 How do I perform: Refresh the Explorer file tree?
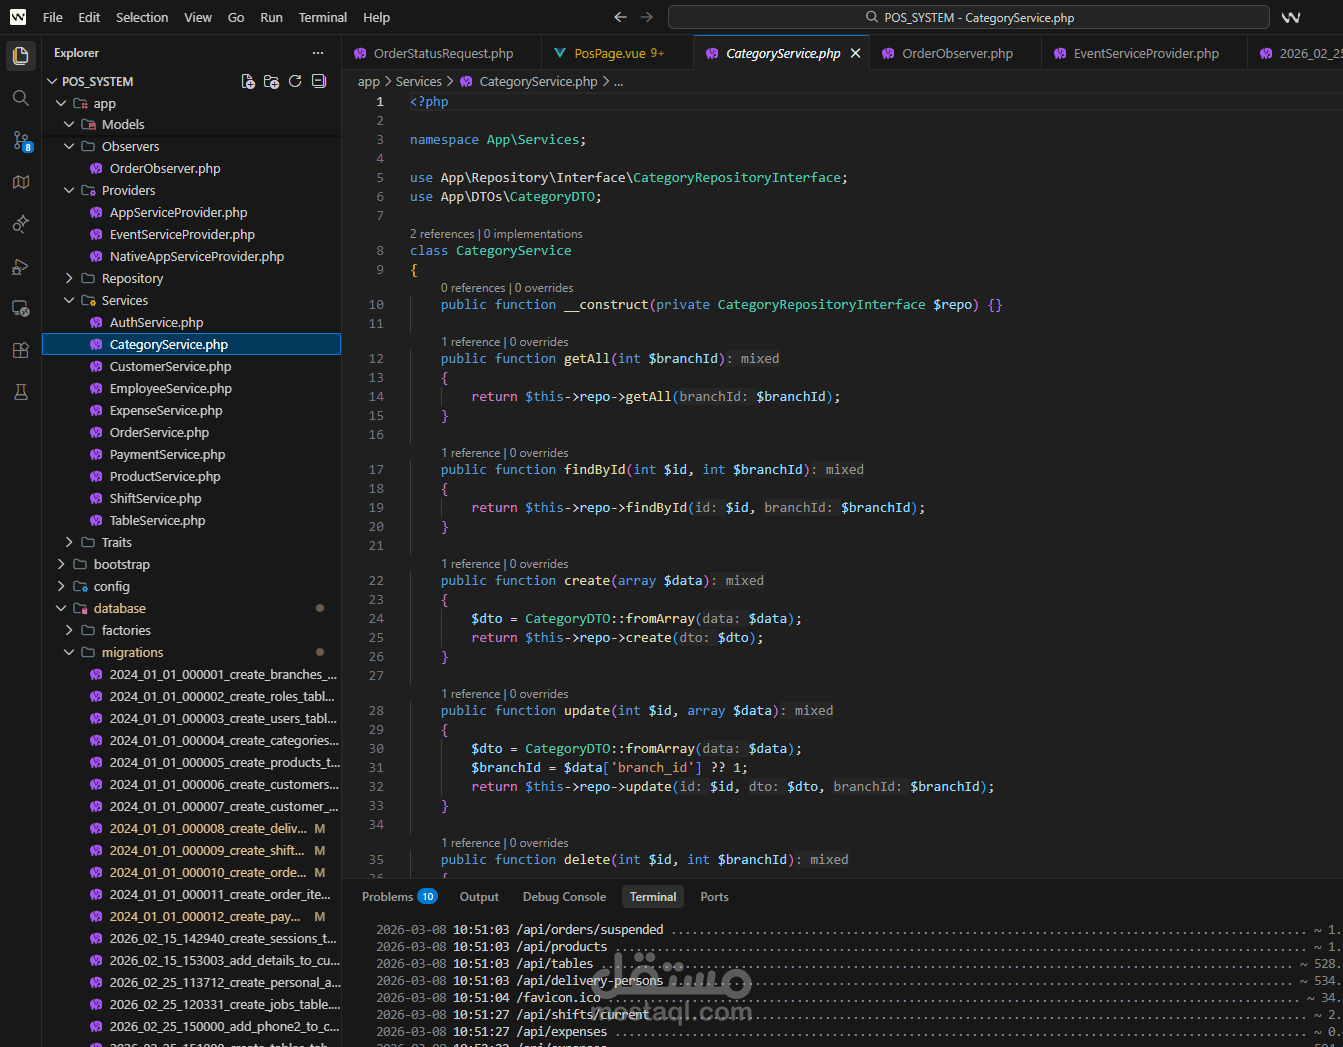tap(295, 81)
